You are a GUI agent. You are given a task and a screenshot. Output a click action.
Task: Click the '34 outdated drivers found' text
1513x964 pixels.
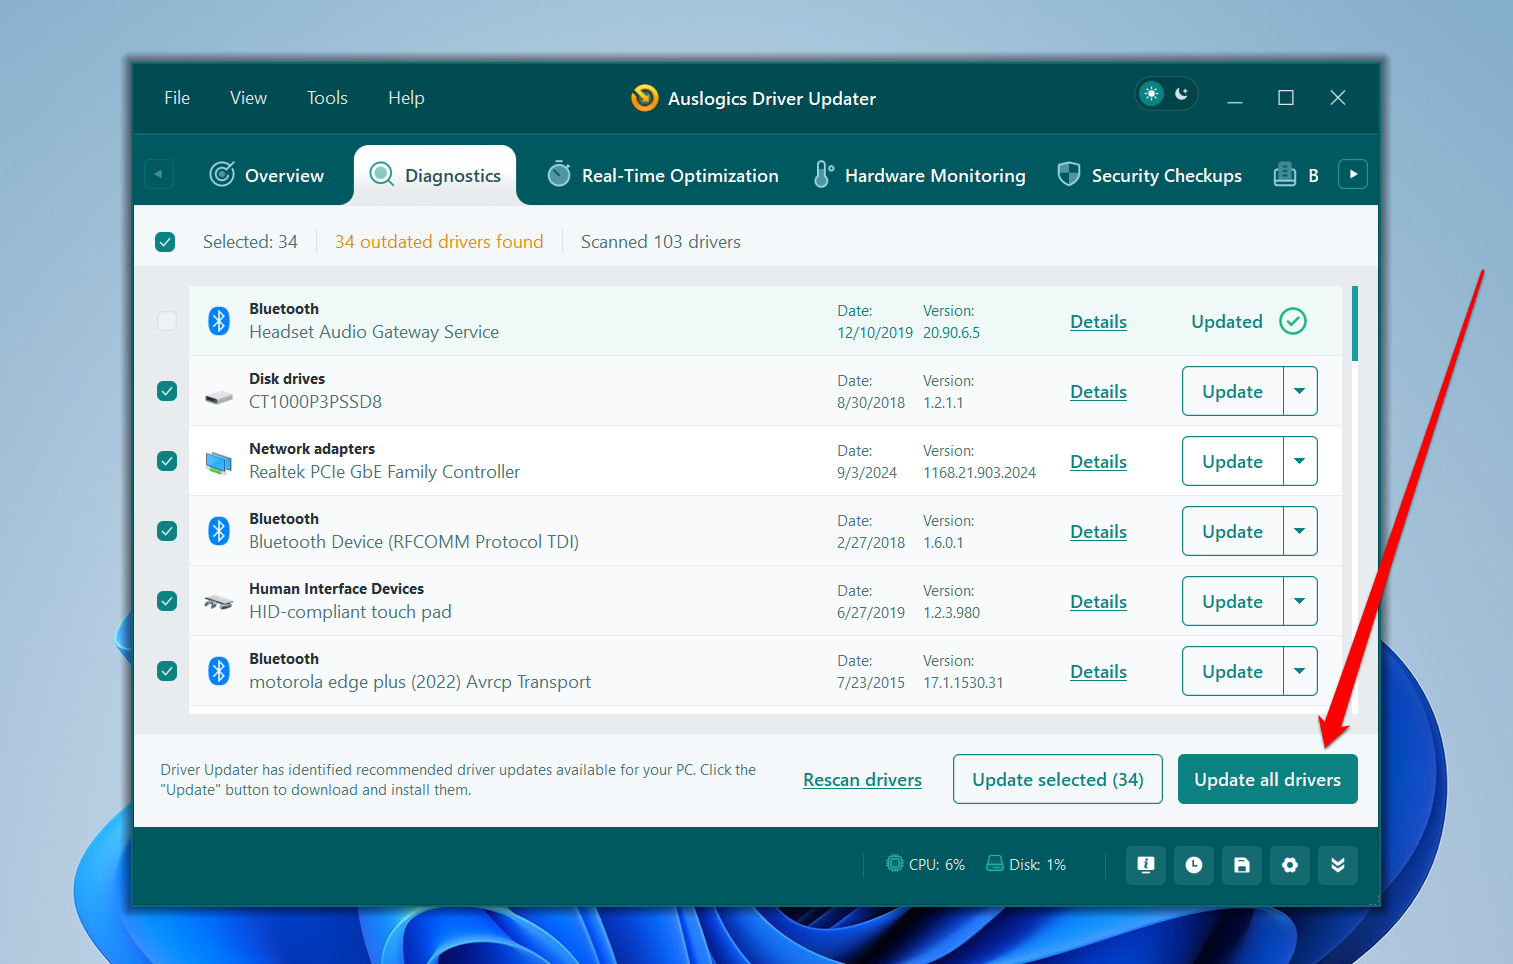coord(439,242)
